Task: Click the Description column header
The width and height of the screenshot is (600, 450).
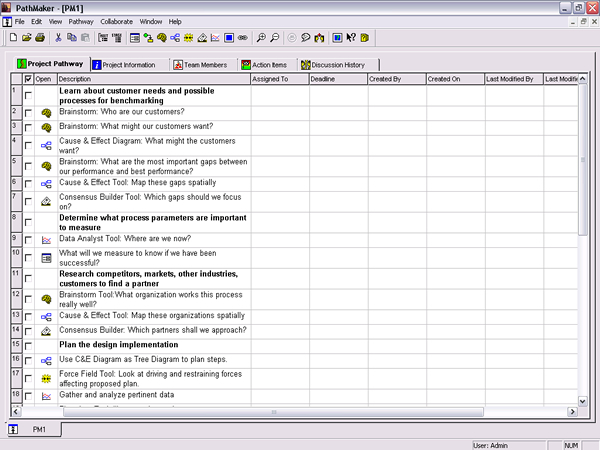Action: point(154,79)
